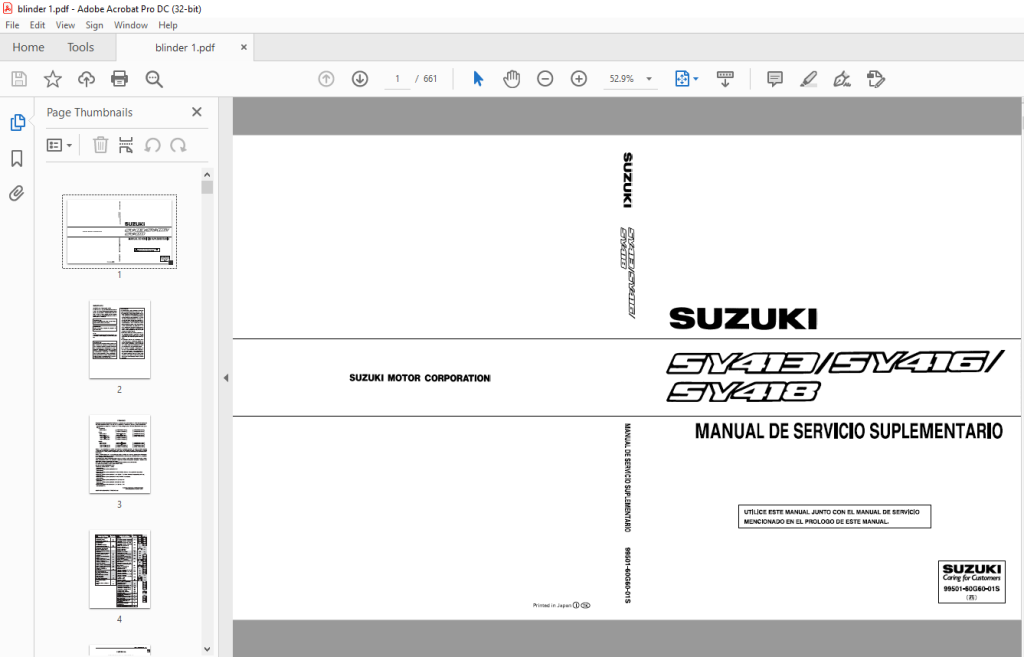This screenshot has height=657, width=1024.
Task: Open the Attachments paperclip panel
Action: click(16, 193)
